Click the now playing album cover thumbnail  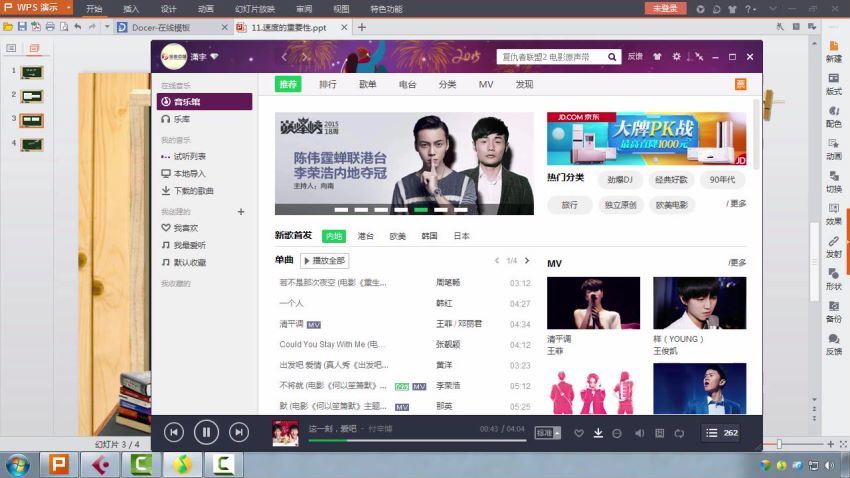285,433
